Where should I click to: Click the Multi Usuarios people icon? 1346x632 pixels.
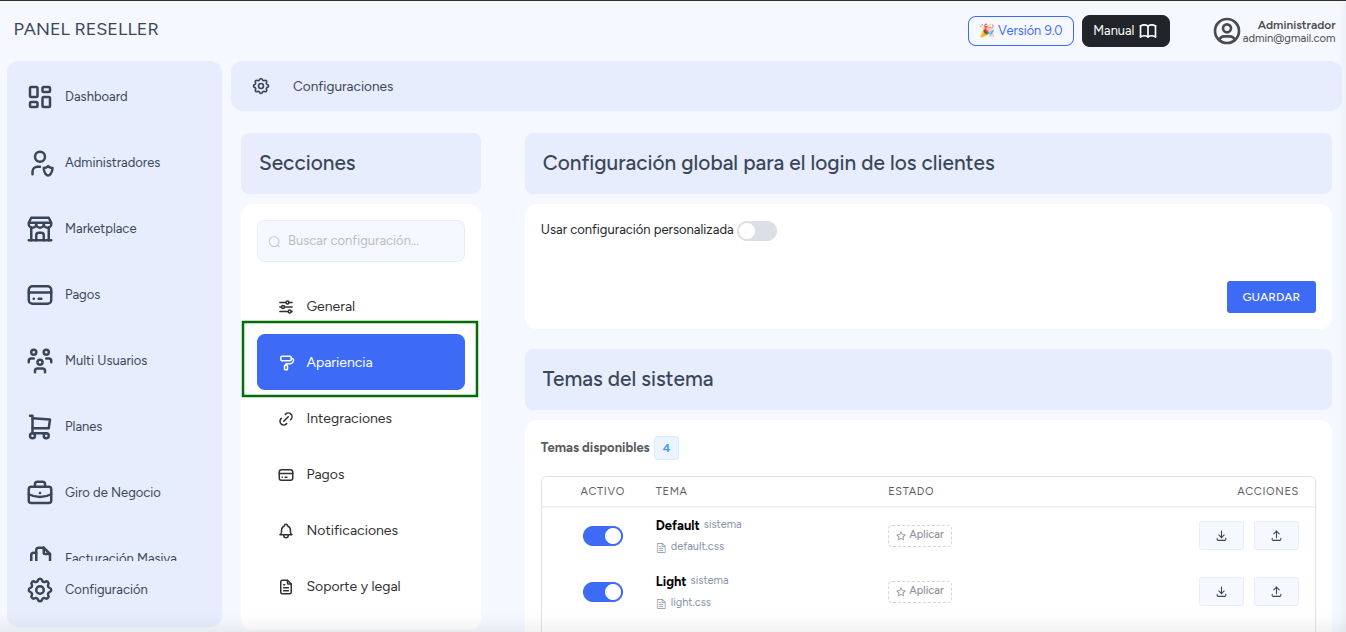tap(40, 361)
